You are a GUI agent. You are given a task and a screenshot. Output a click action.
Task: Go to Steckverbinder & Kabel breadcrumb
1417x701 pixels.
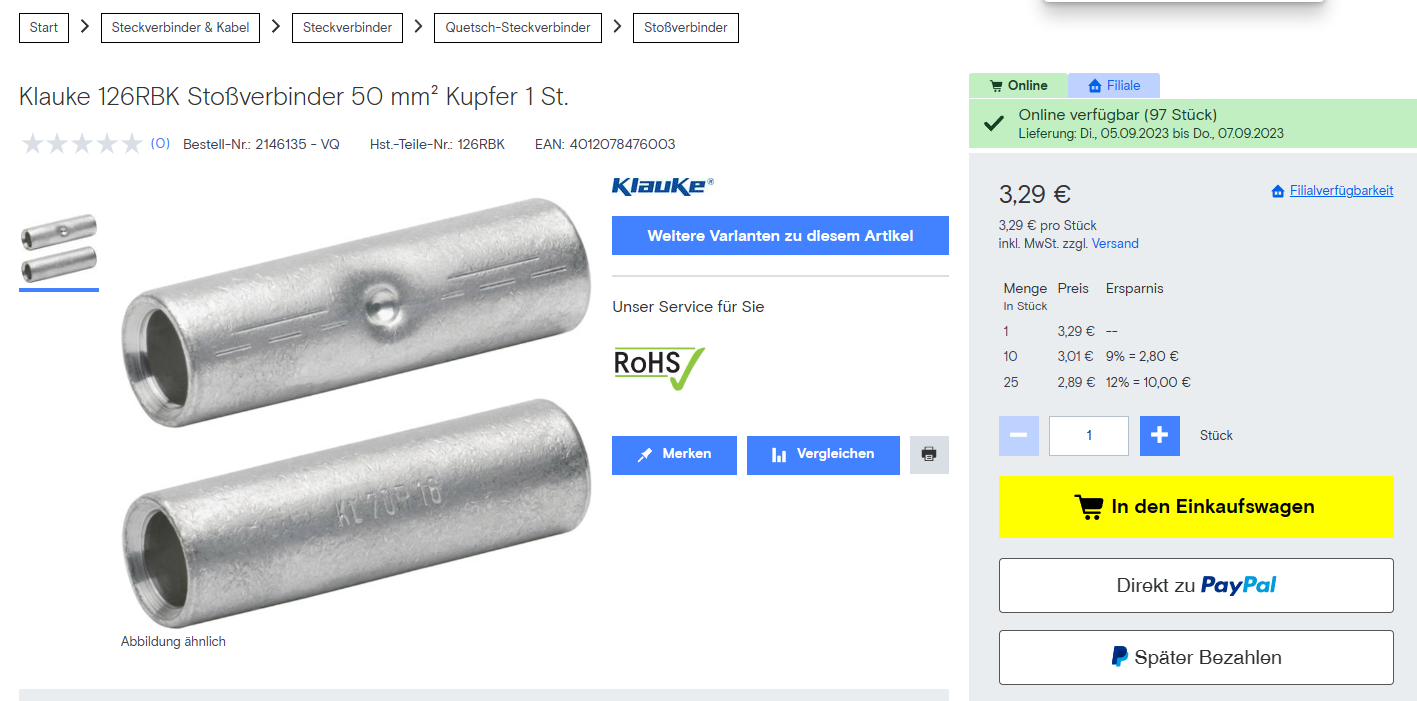[x=180, y=27]
